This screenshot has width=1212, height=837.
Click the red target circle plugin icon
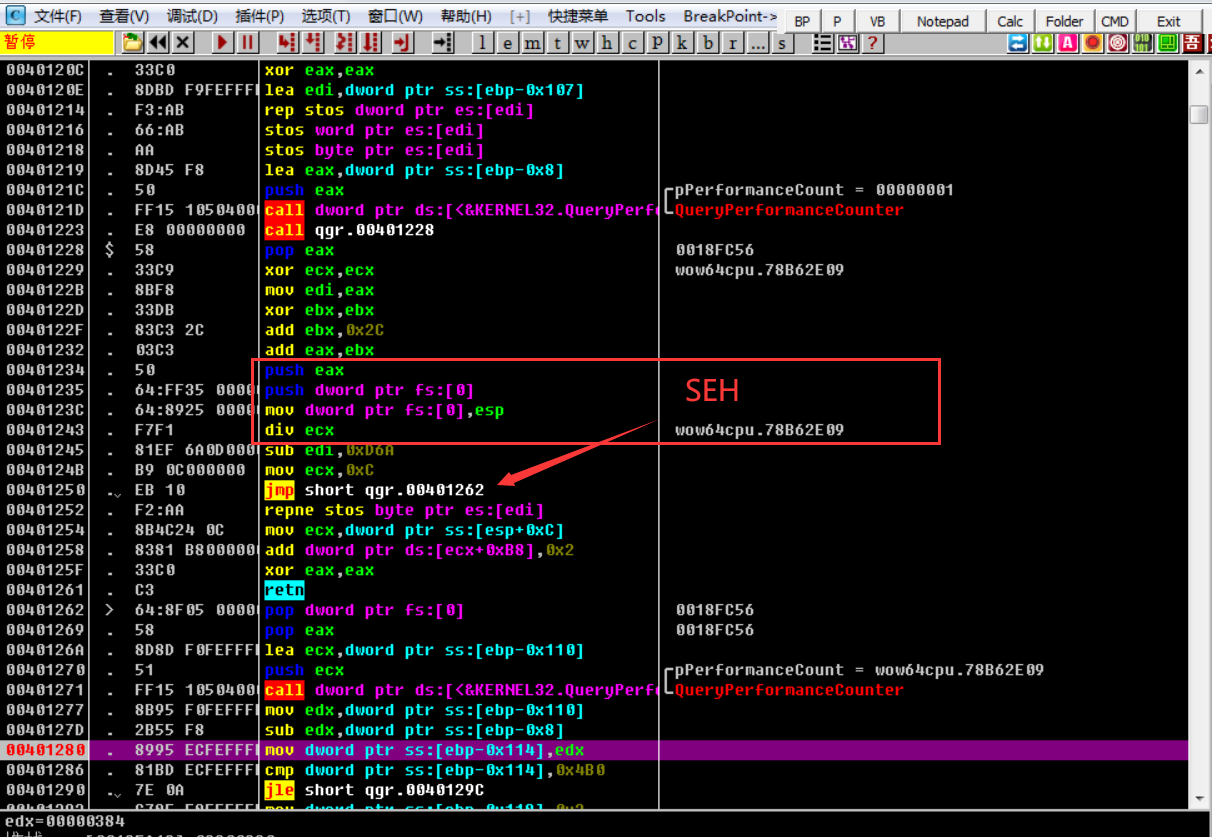[x=1117, y=42]
